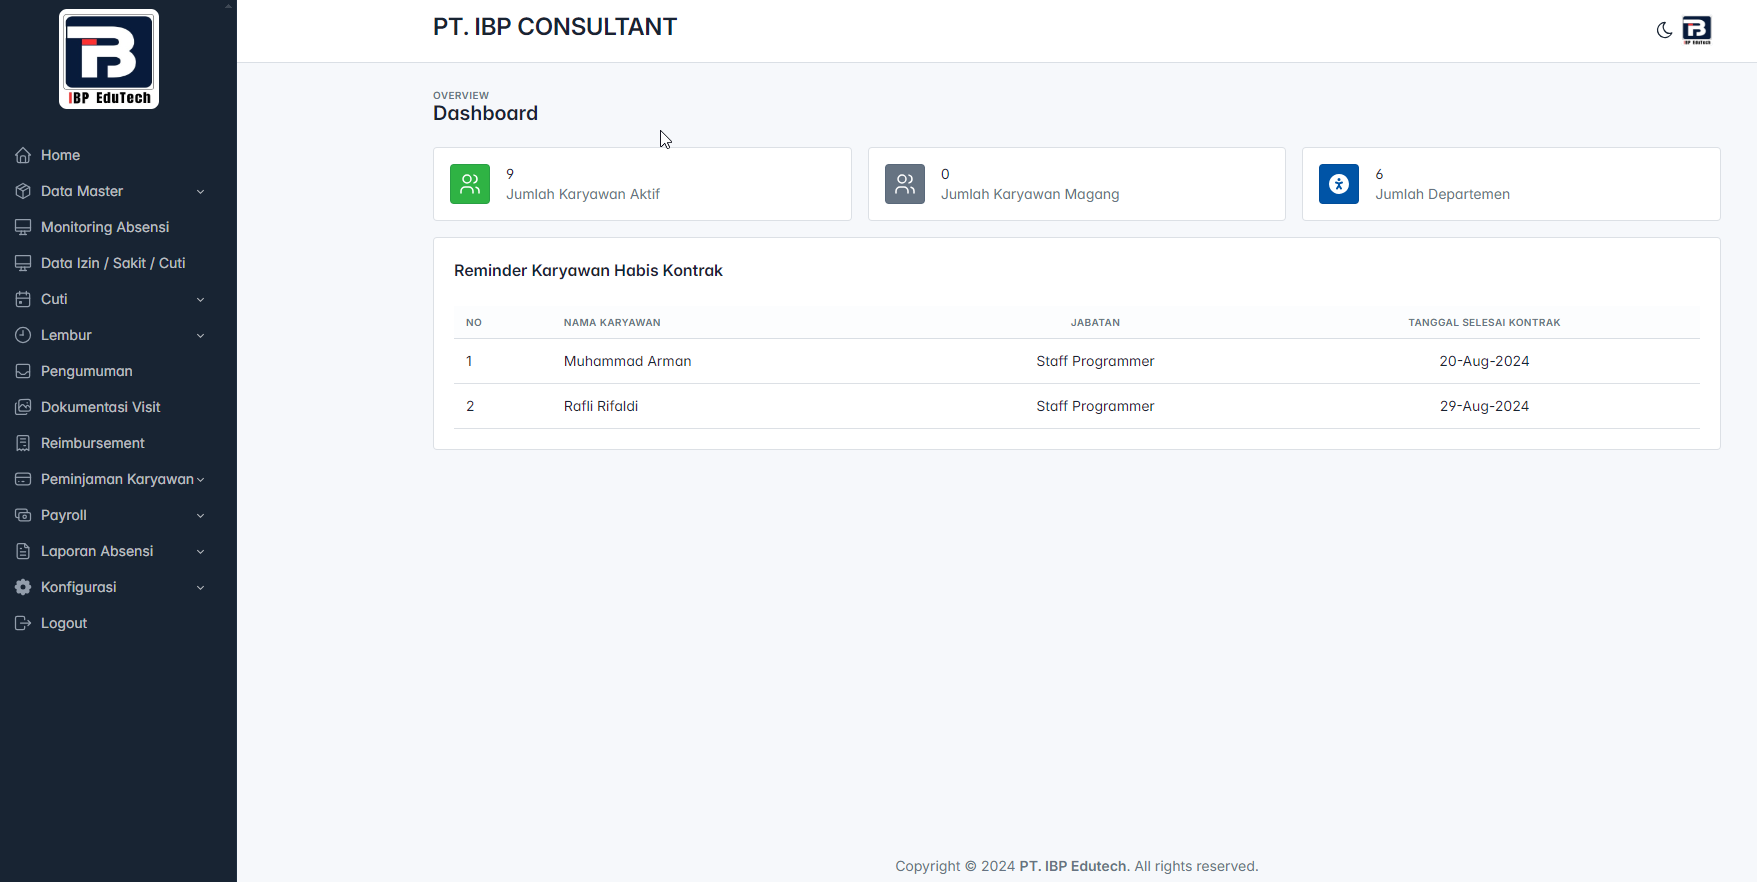Click the blue Jumlah Departemen icon
This screenshot has height=882, width=1757.
click(x=1339, y=184)
